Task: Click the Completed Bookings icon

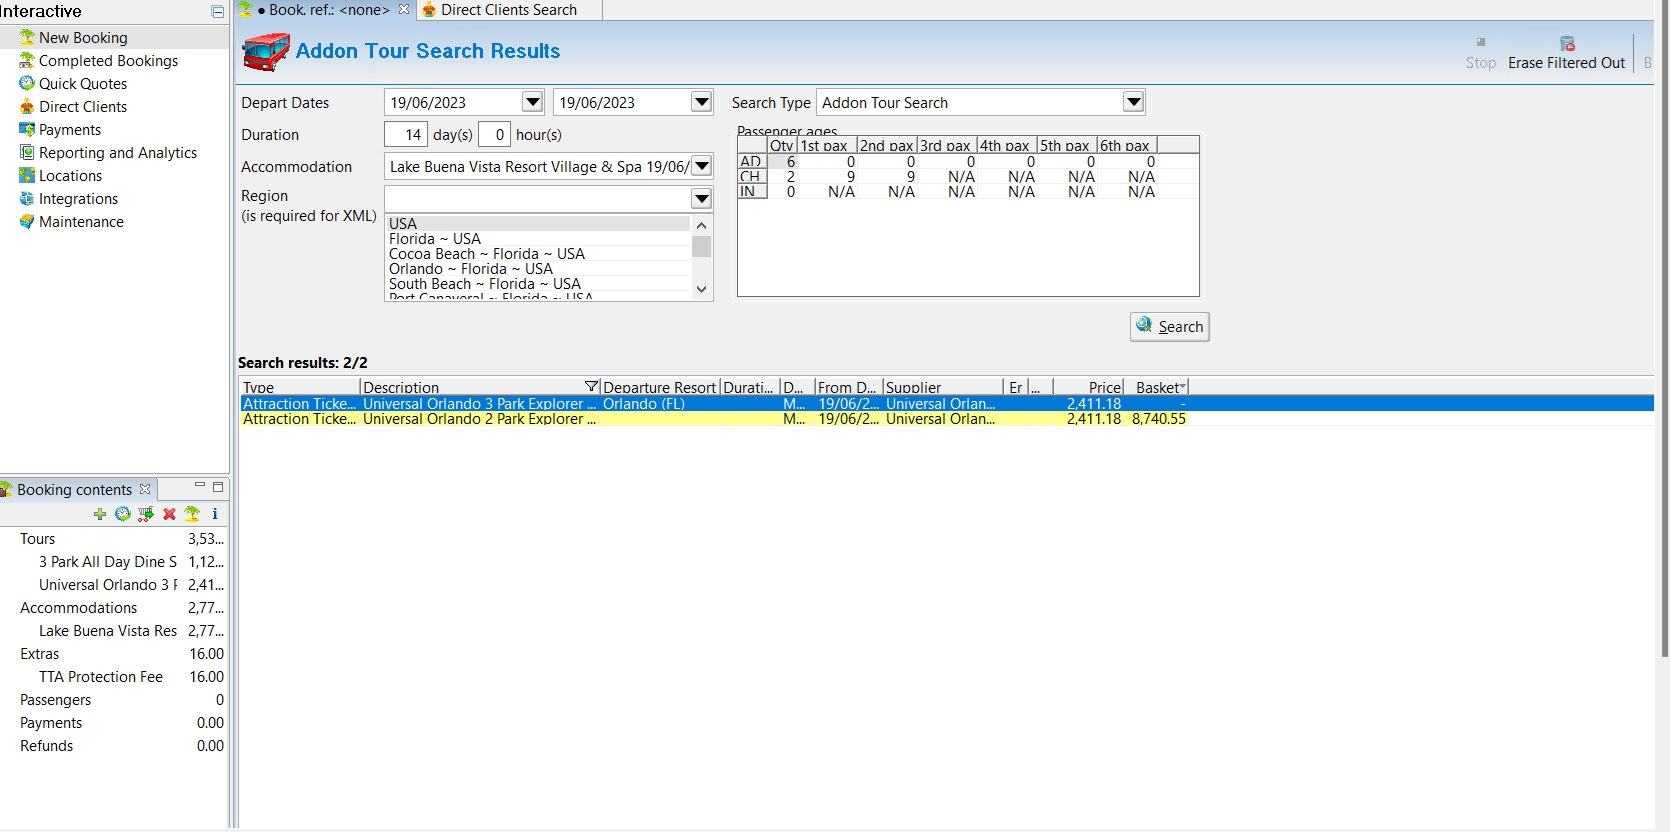Action: (27, 60)
